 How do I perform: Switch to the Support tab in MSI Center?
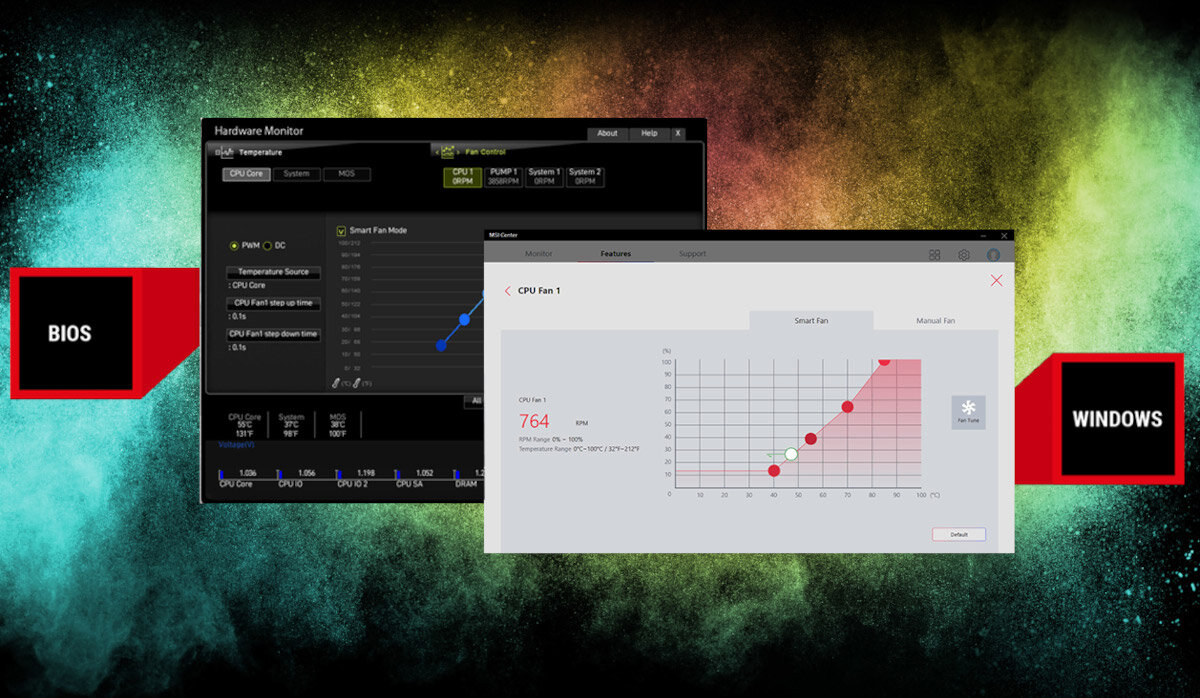692,254
